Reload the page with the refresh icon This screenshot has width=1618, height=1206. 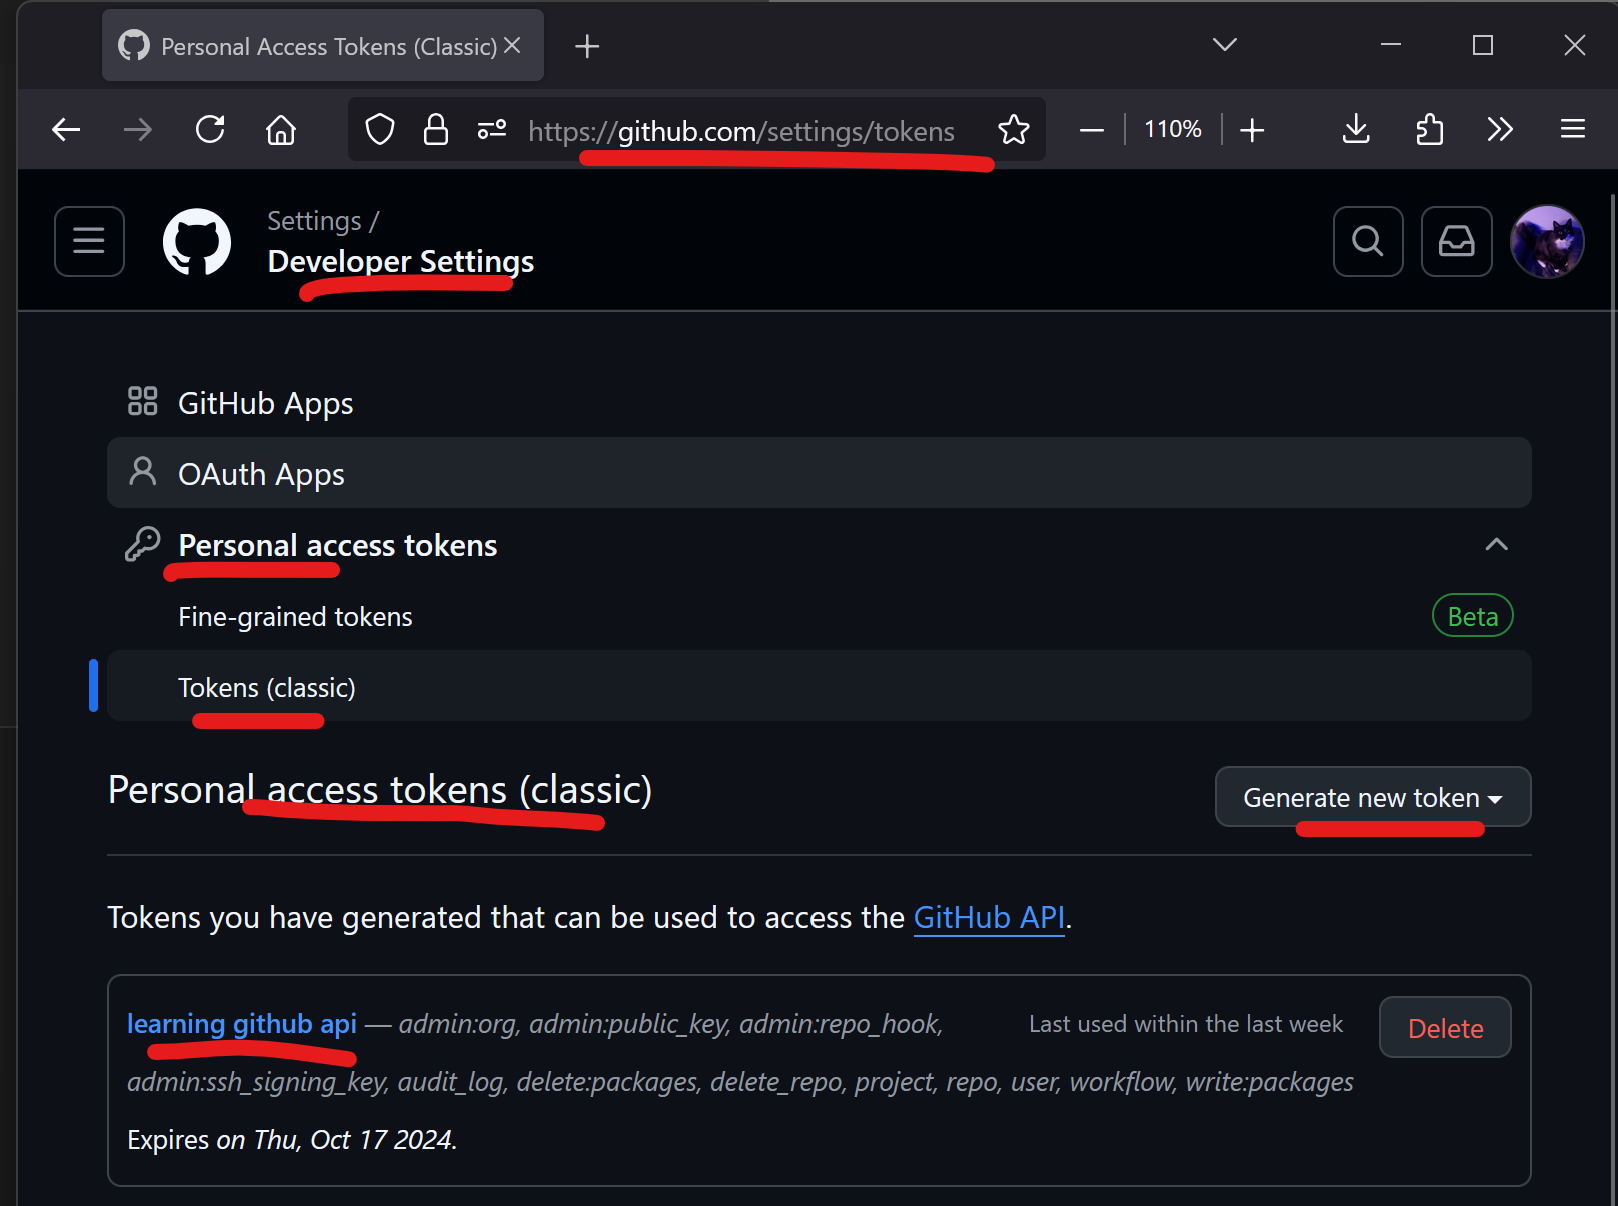pos(210,129)
